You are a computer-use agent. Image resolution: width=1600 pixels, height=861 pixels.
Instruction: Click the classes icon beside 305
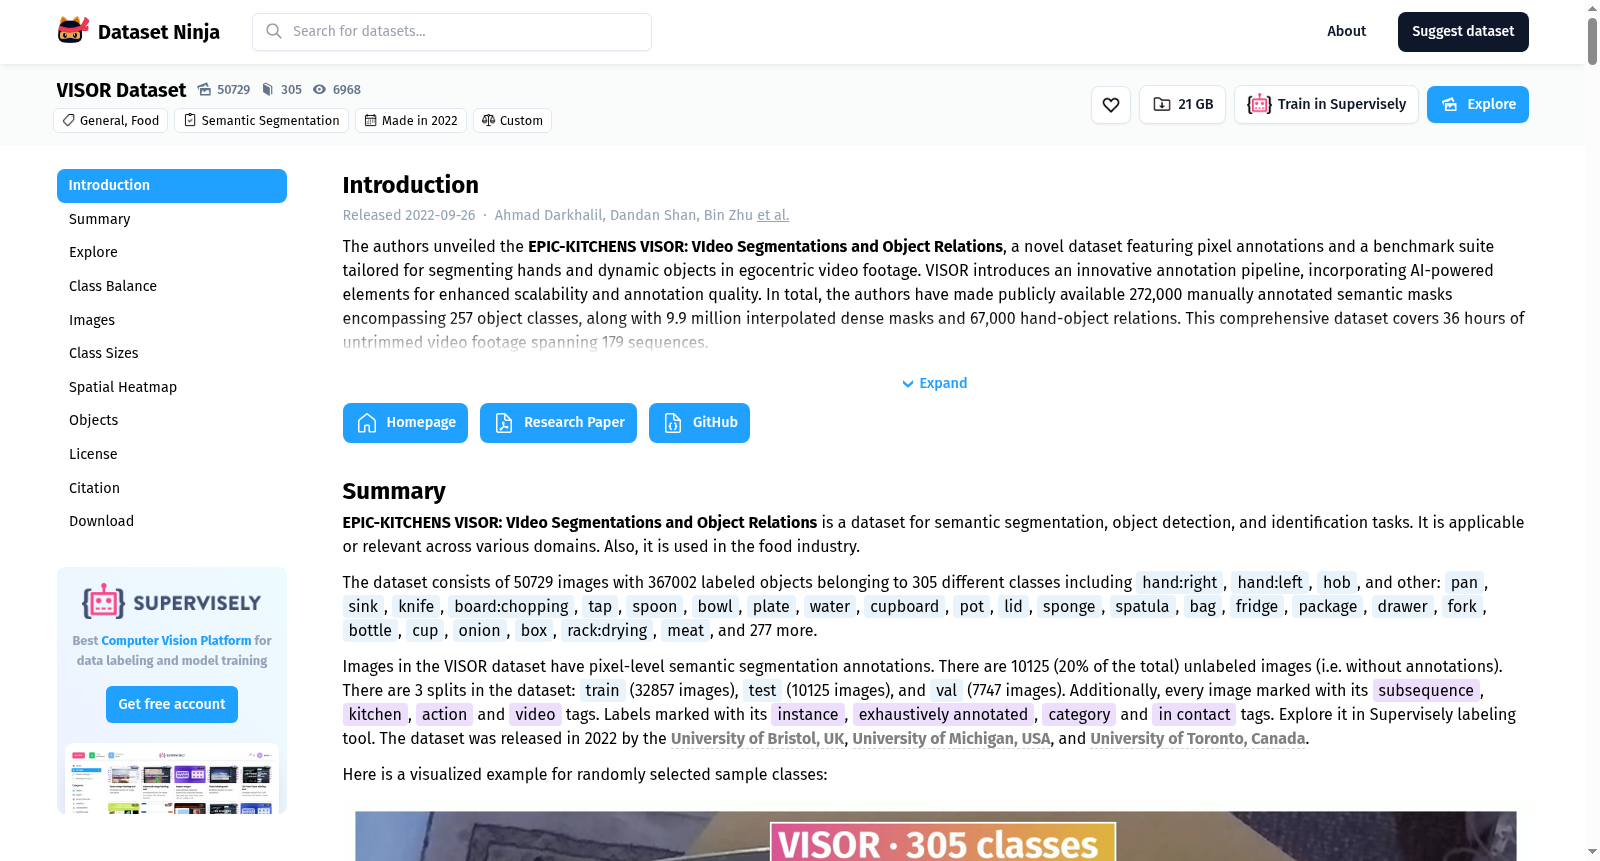point(267,89)
